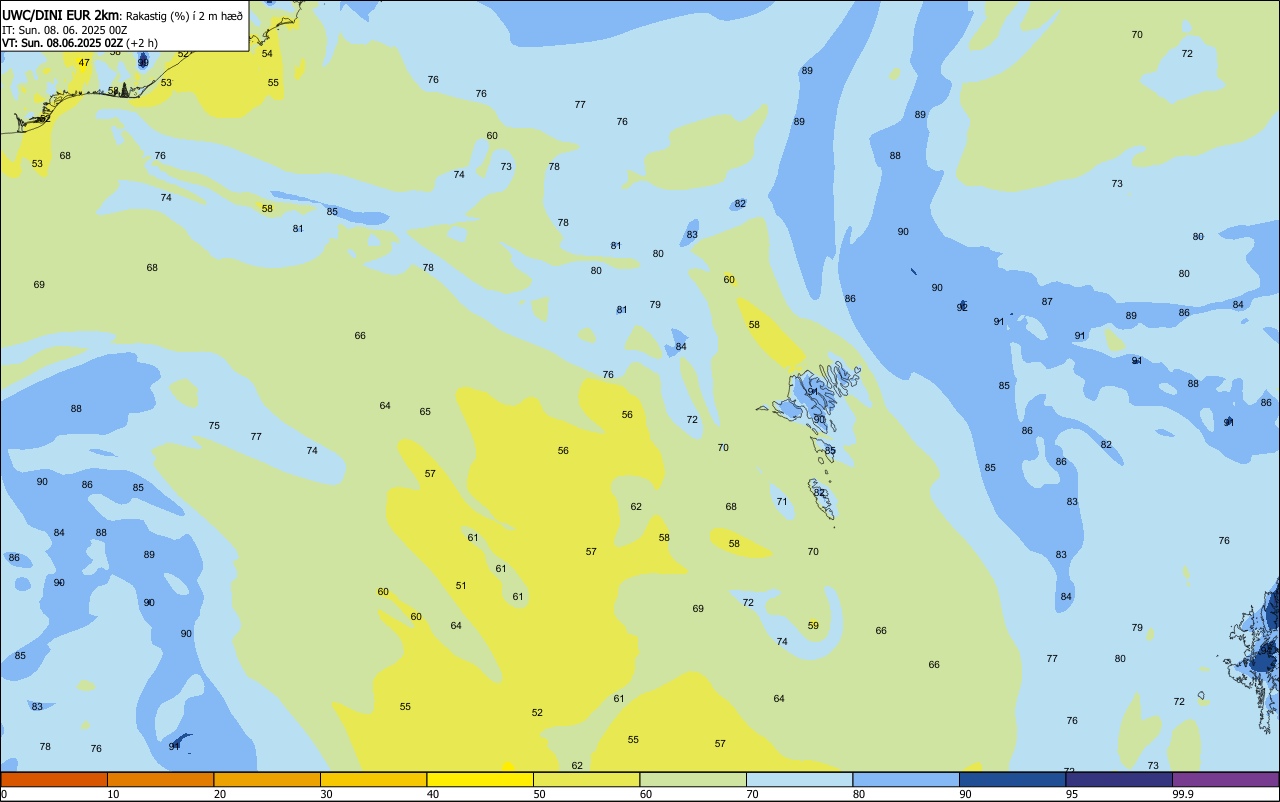
Task: Select the 30–40 golden legend swatch
Action: click(373, 779)
